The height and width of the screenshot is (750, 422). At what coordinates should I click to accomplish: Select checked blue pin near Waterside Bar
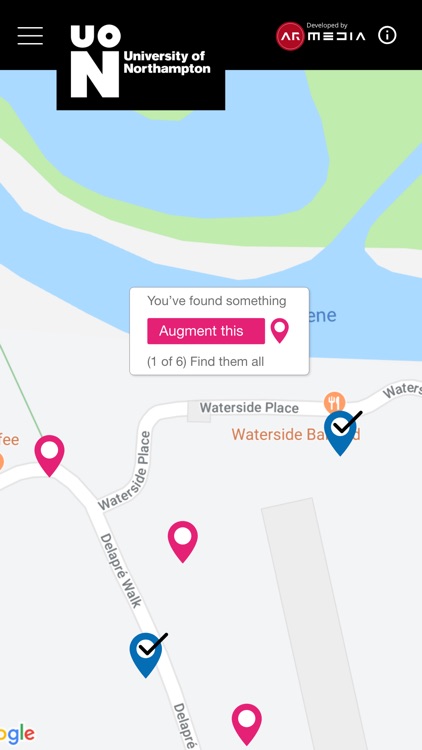tap(341, 432)
